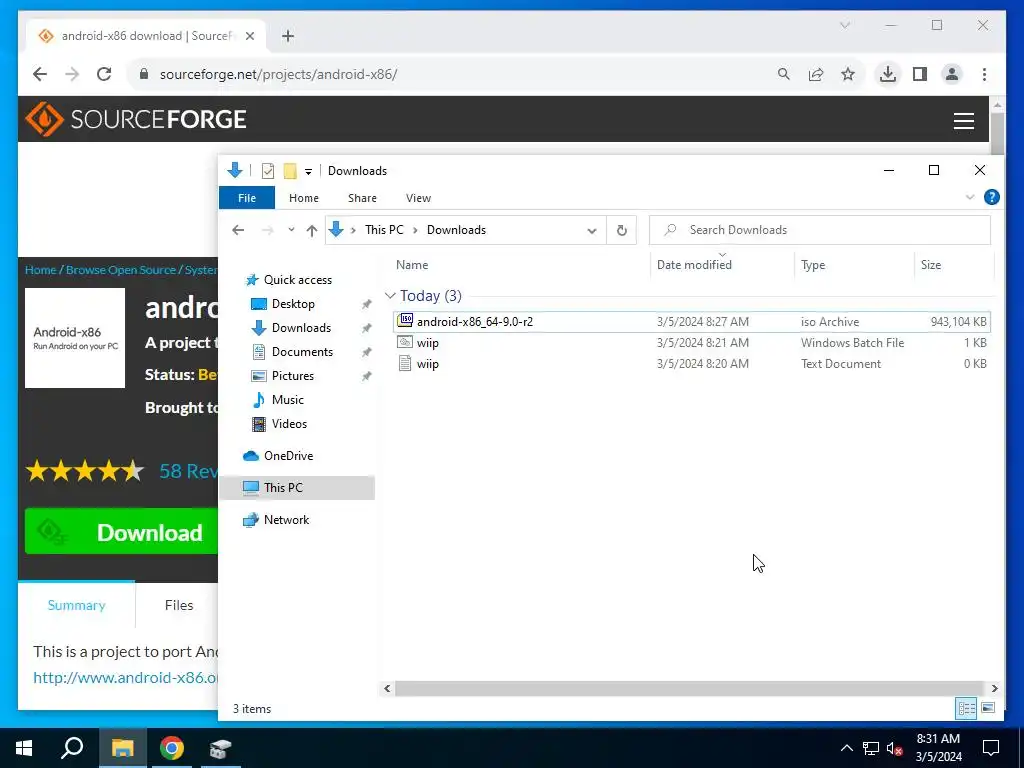The height and width of the screenshot is (768, 1024).
Task: Click the horizontal scrollbar in Explorer
Action: point(689,688)
